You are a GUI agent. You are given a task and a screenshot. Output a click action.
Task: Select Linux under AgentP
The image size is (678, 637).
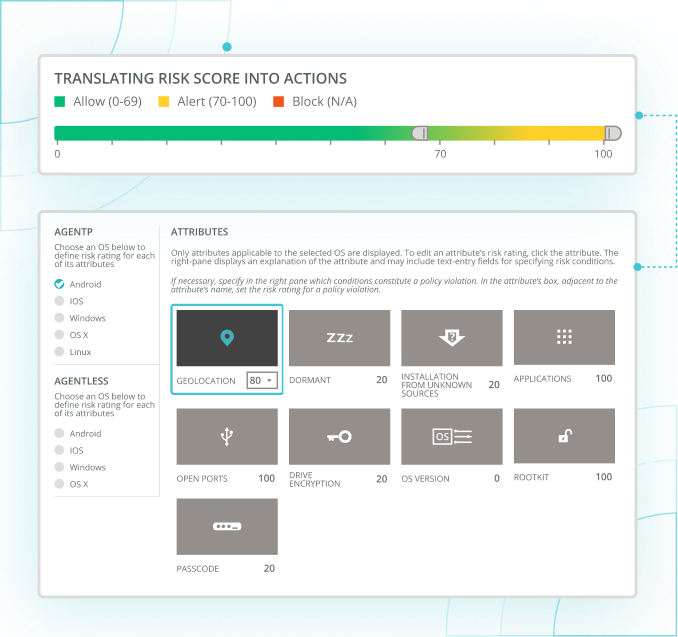pos(60,352)
